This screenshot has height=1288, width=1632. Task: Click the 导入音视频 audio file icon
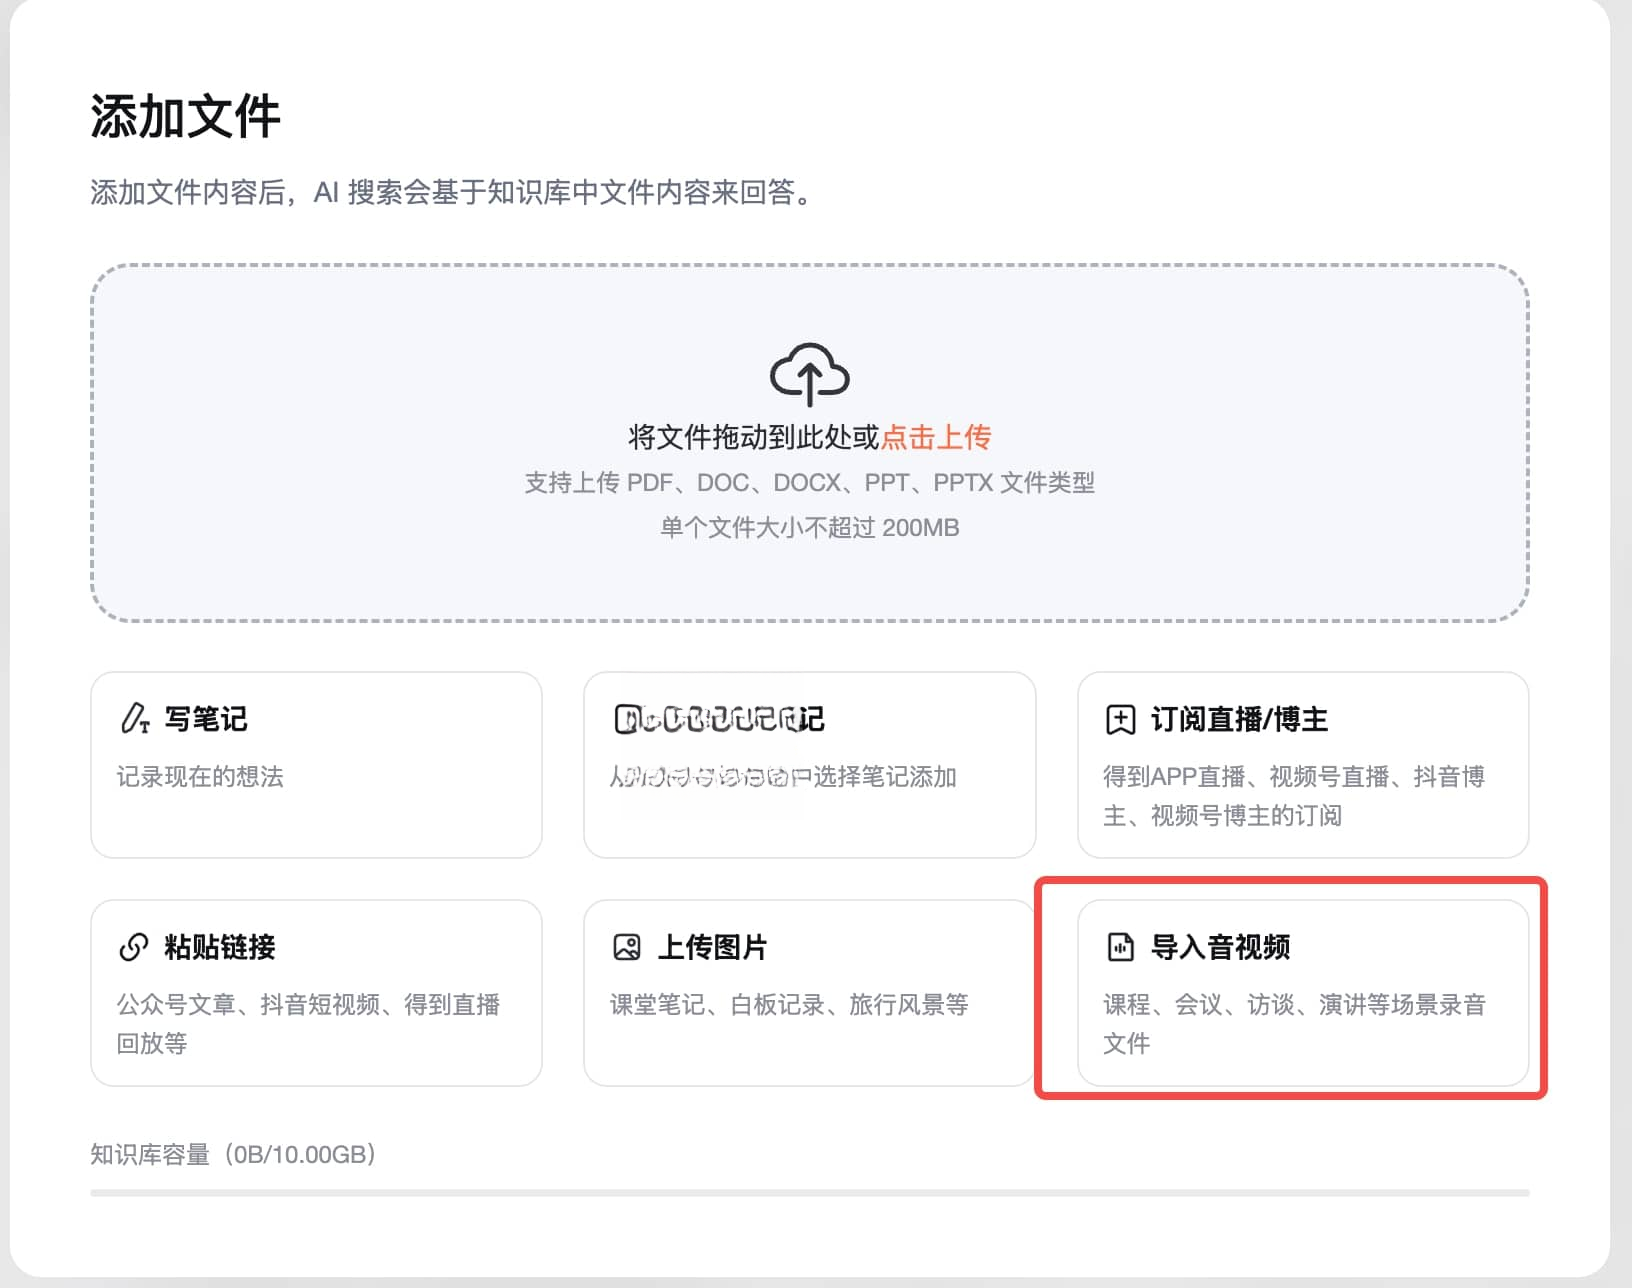pyautogui.click(x=1121, y=947)
